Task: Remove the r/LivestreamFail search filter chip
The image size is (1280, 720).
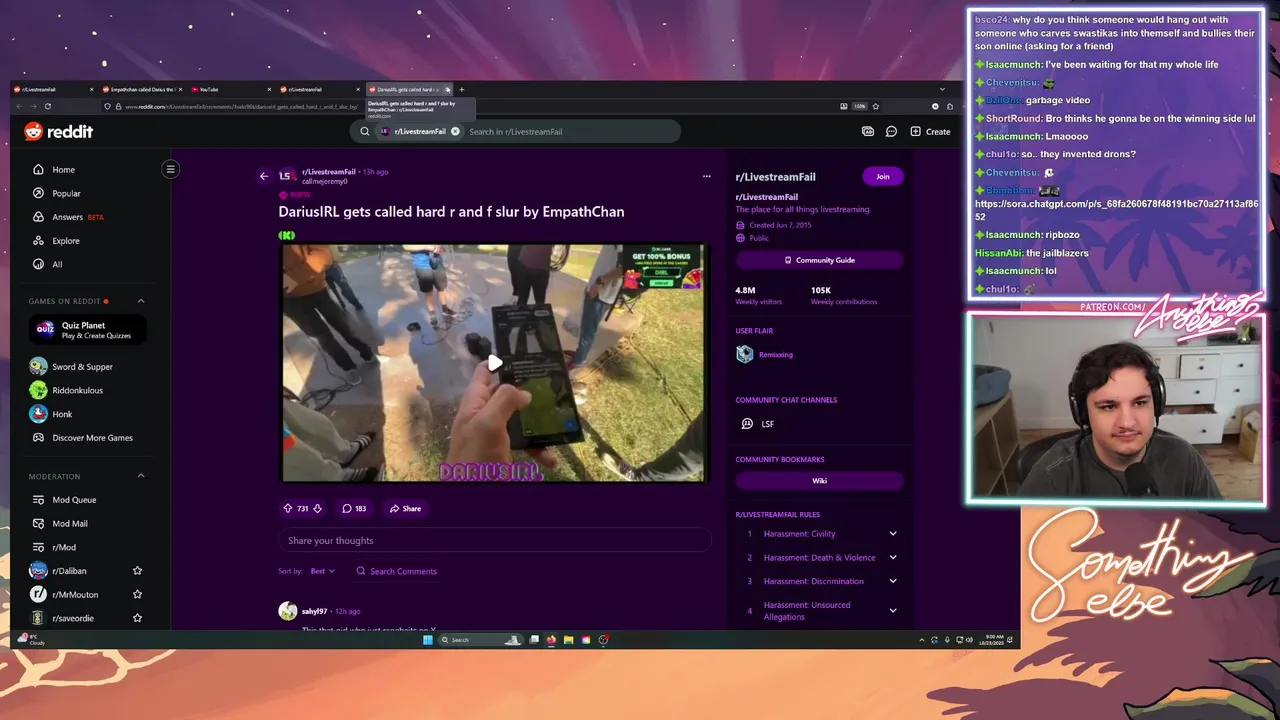Action: (455, 131)
